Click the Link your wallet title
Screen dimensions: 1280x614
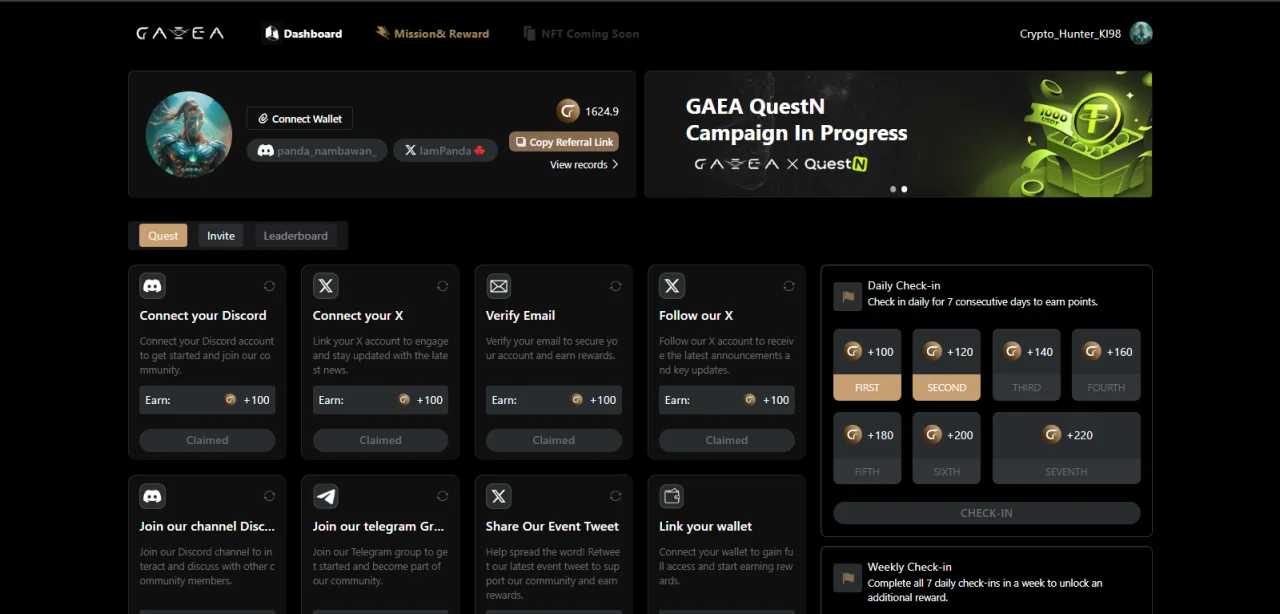[706, 526]
